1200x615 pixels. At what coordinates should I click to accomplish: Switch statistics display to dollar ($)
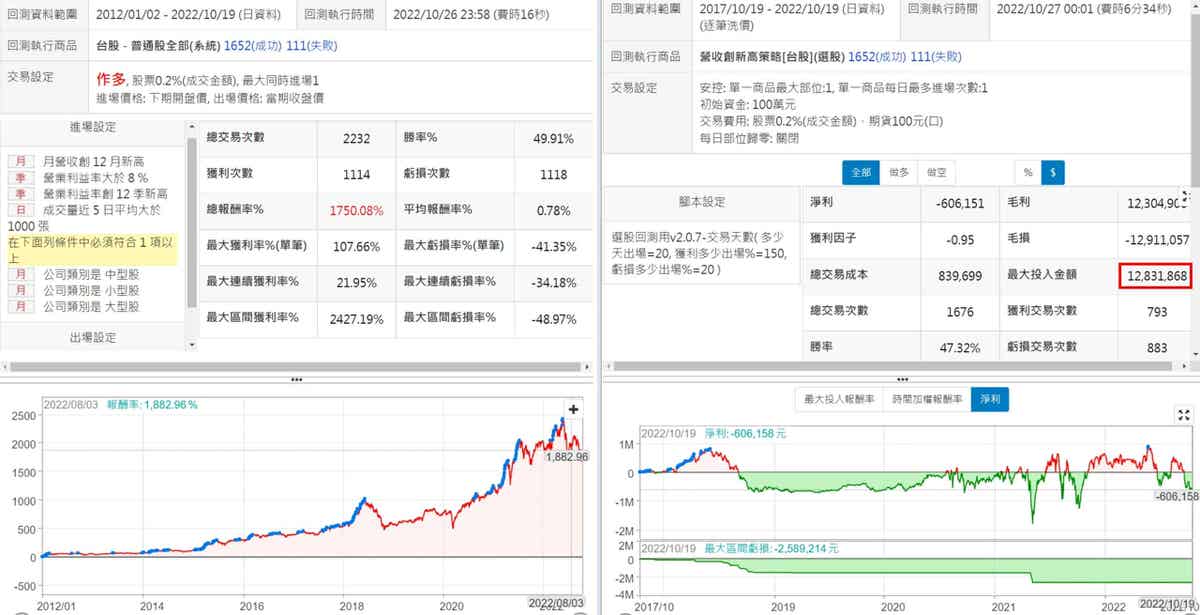point(1051,173)
